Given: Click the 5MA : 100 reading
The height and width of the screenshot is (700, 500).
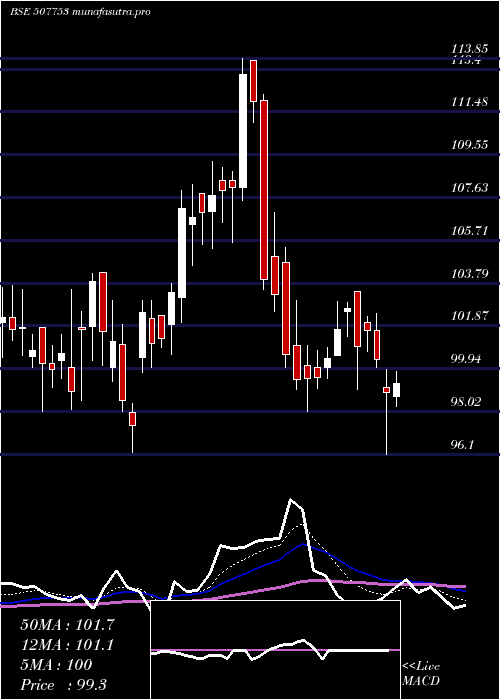Looking at the screenshot, I should [56, 665].
